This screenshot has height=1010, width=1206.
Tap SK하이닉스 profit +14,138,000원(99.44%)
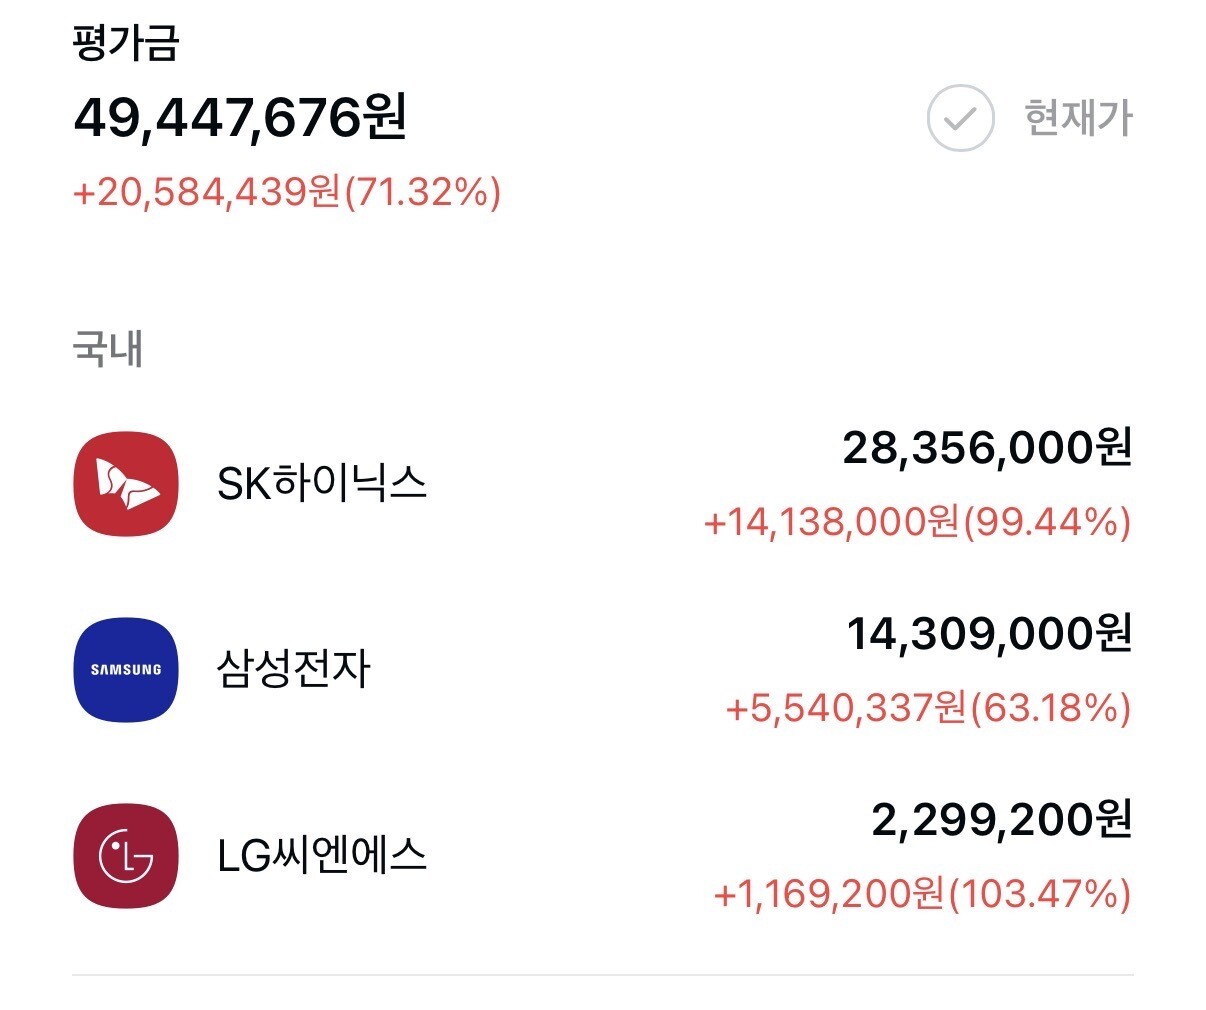pyautogui.click(x=917, y=522)
